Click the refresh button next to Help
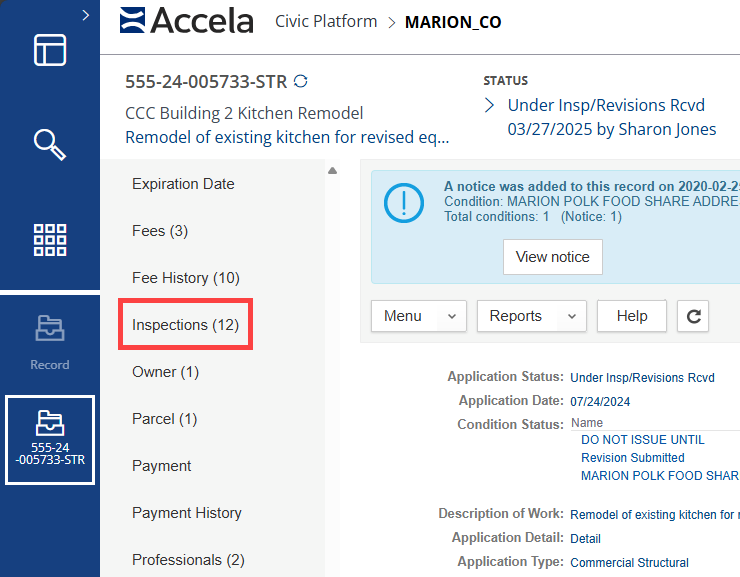740x577 pixels. tap(693, 316)
